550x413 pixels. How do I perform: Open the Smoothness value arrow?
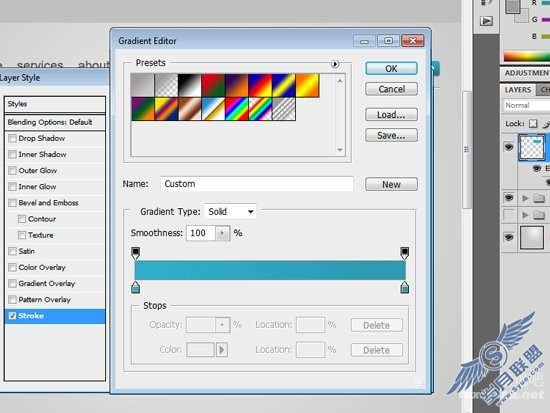pyautogui.click(x=222, y=233)
